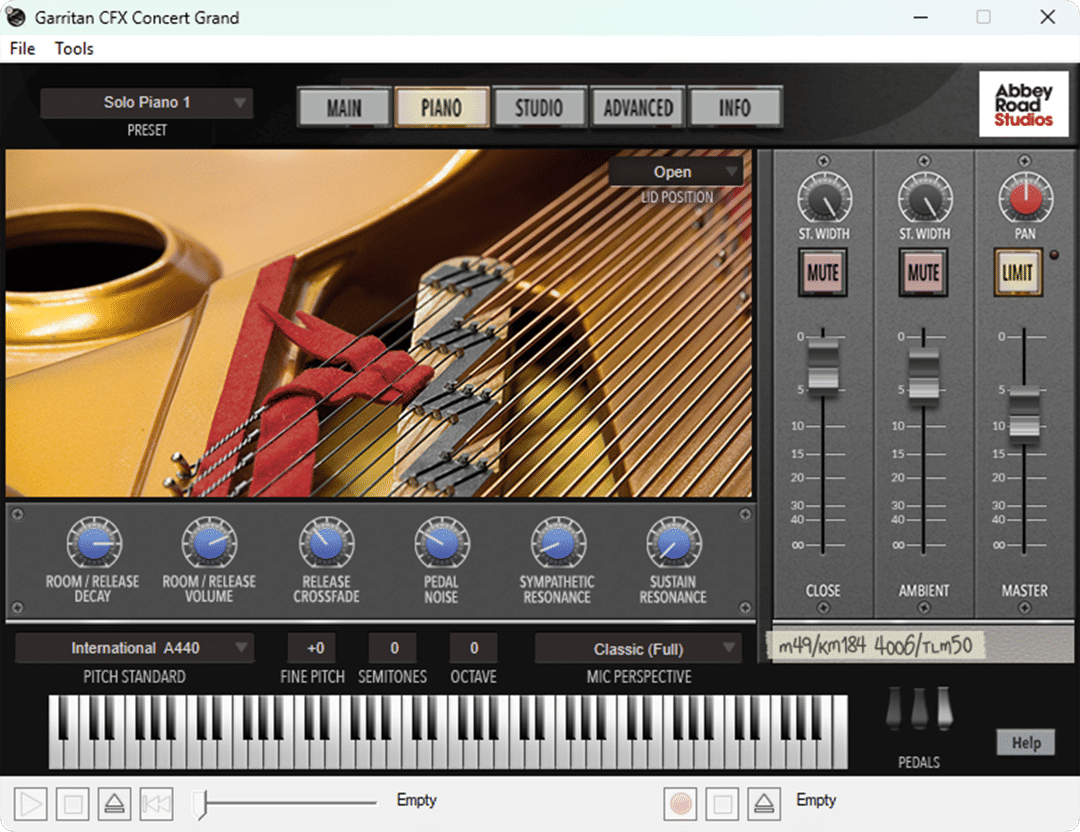The width and height of the screenshot is (1080, 832).
Task: Click the middle sostenuto pedal
Action: (919, 707)
